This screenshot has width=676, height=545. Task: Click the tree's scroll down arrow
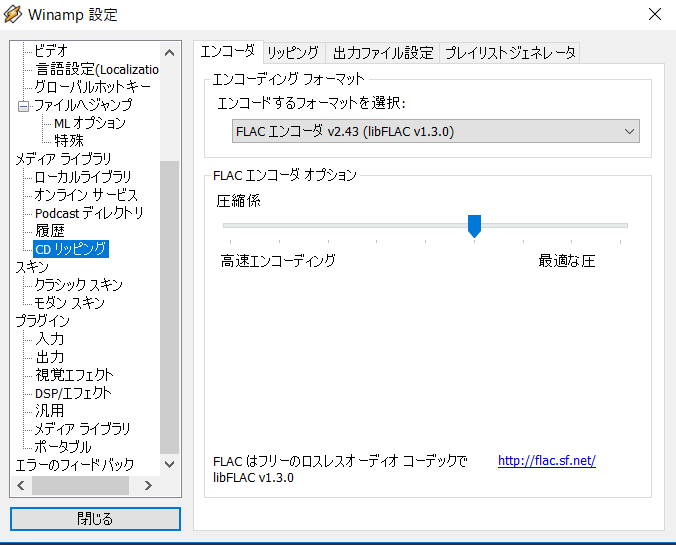click(x=169, y=464)
